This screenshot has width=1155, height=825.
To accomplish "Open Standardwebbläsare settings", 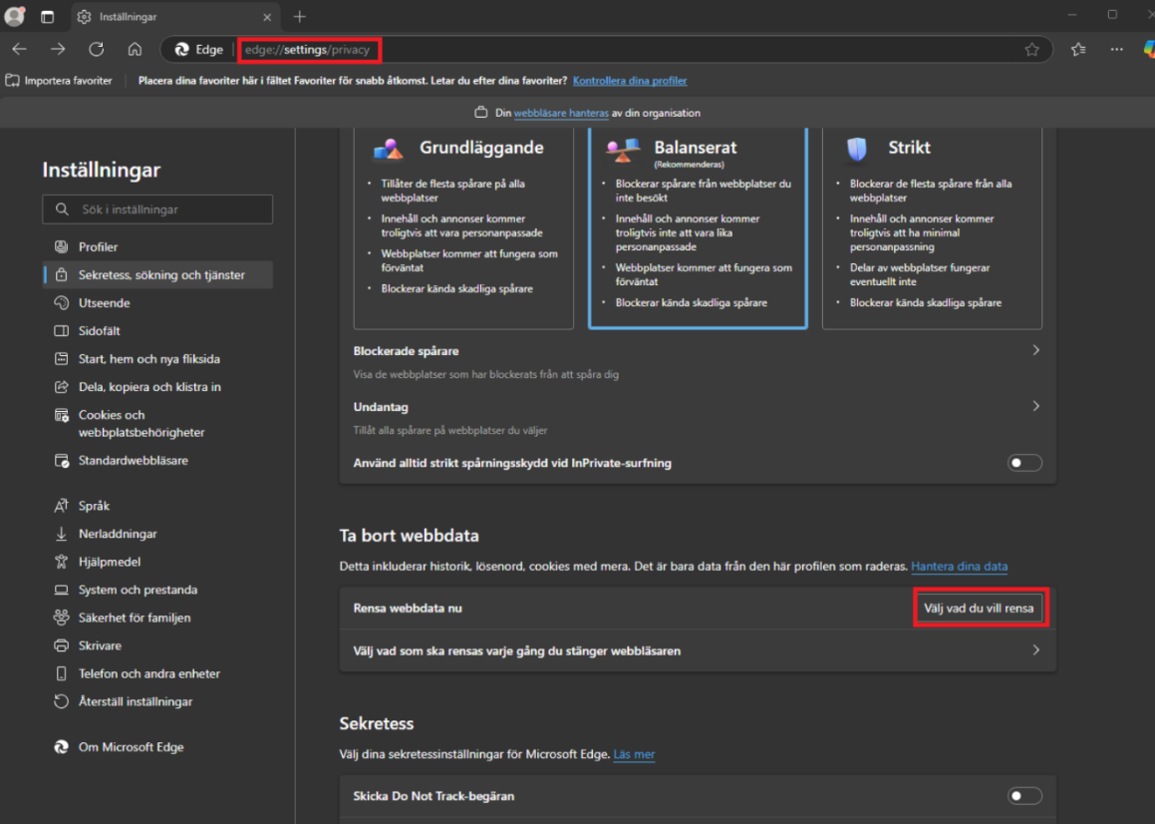I will click(158, 460).
